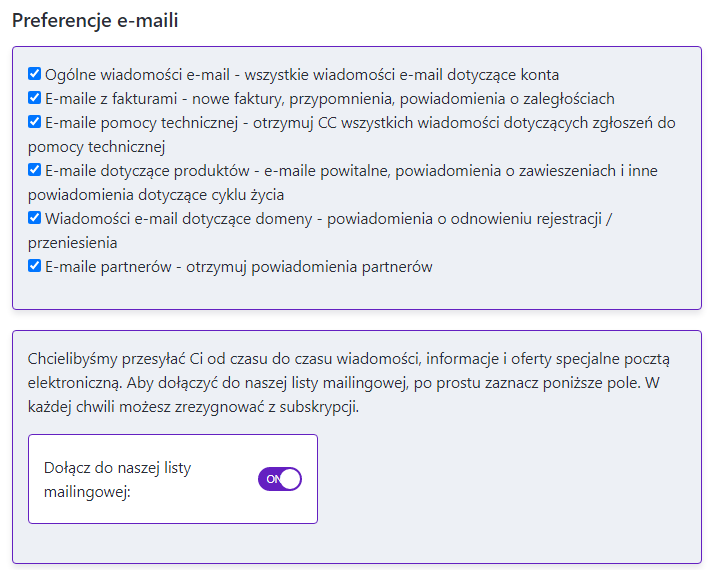The height and width of the screenshot is (570, 712).
Task: Uncheck the Ogólne wiadomości e-mail checkbox
Action: click(35, 74)
